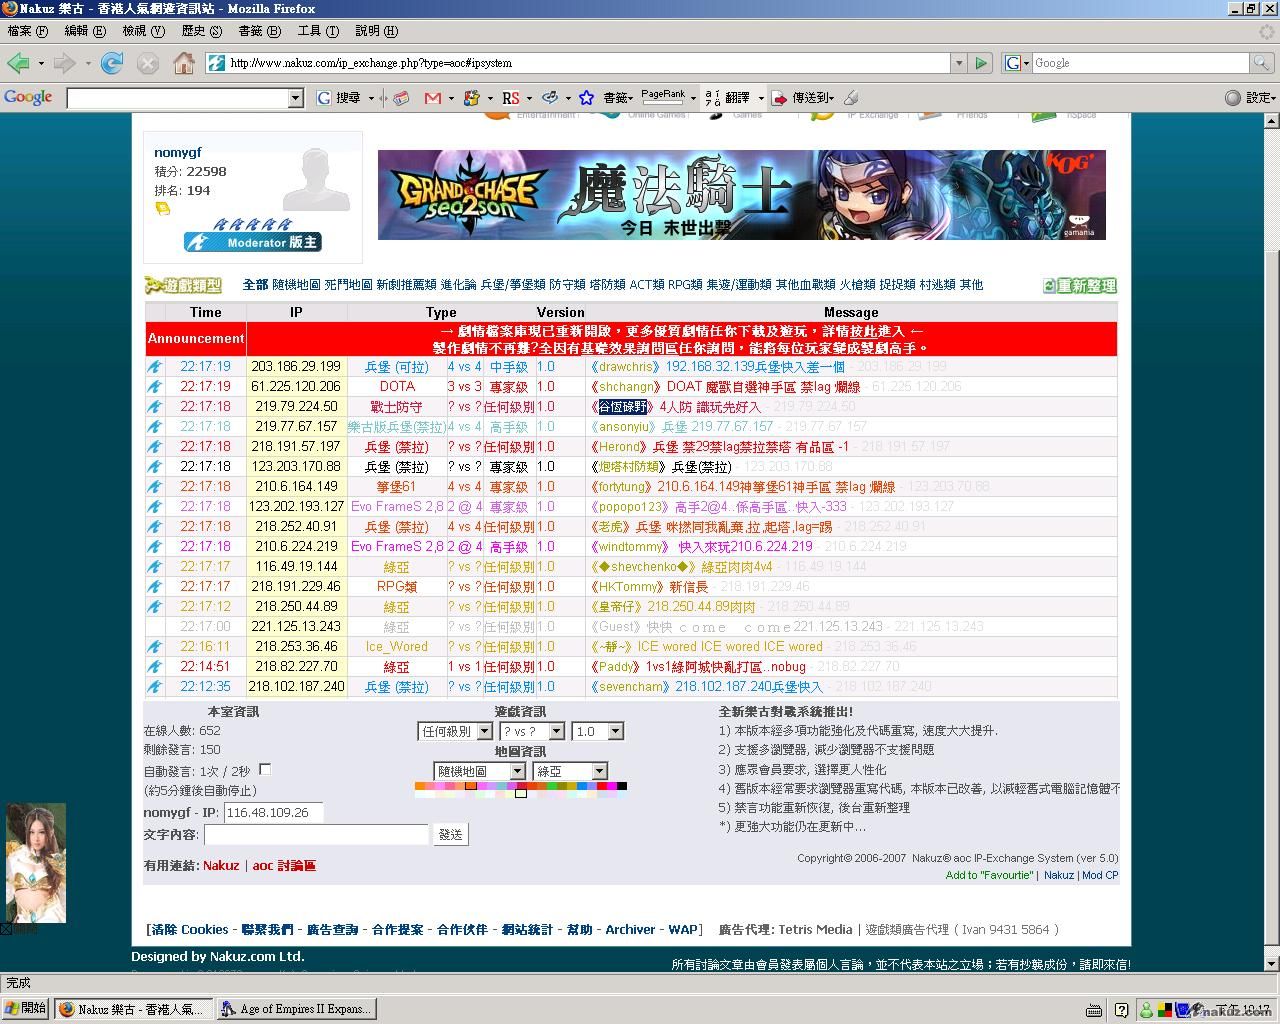Click the join icon for the 203.186.29.199 row
This screenshot has height=1024, width=1280.
coord(155,367)
